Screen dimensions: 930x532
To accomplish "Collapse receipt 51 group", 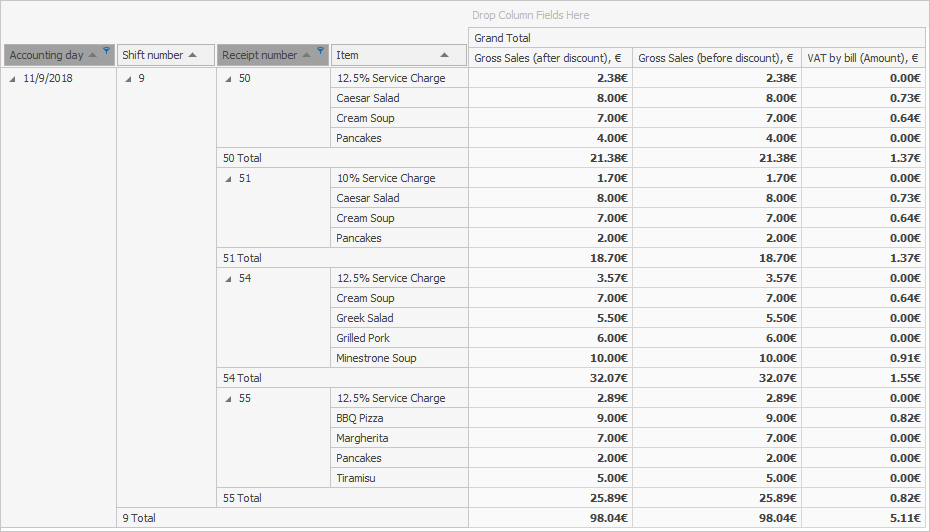I will pos(228,178).
